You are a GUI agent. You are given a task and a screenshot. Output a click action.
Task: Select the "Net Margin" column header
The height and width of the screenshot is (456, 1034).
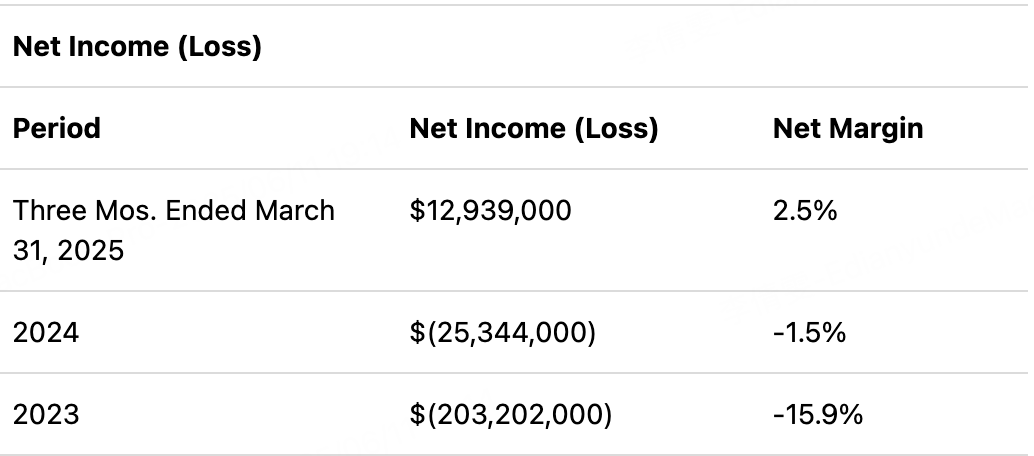click(x=848, y=129)
